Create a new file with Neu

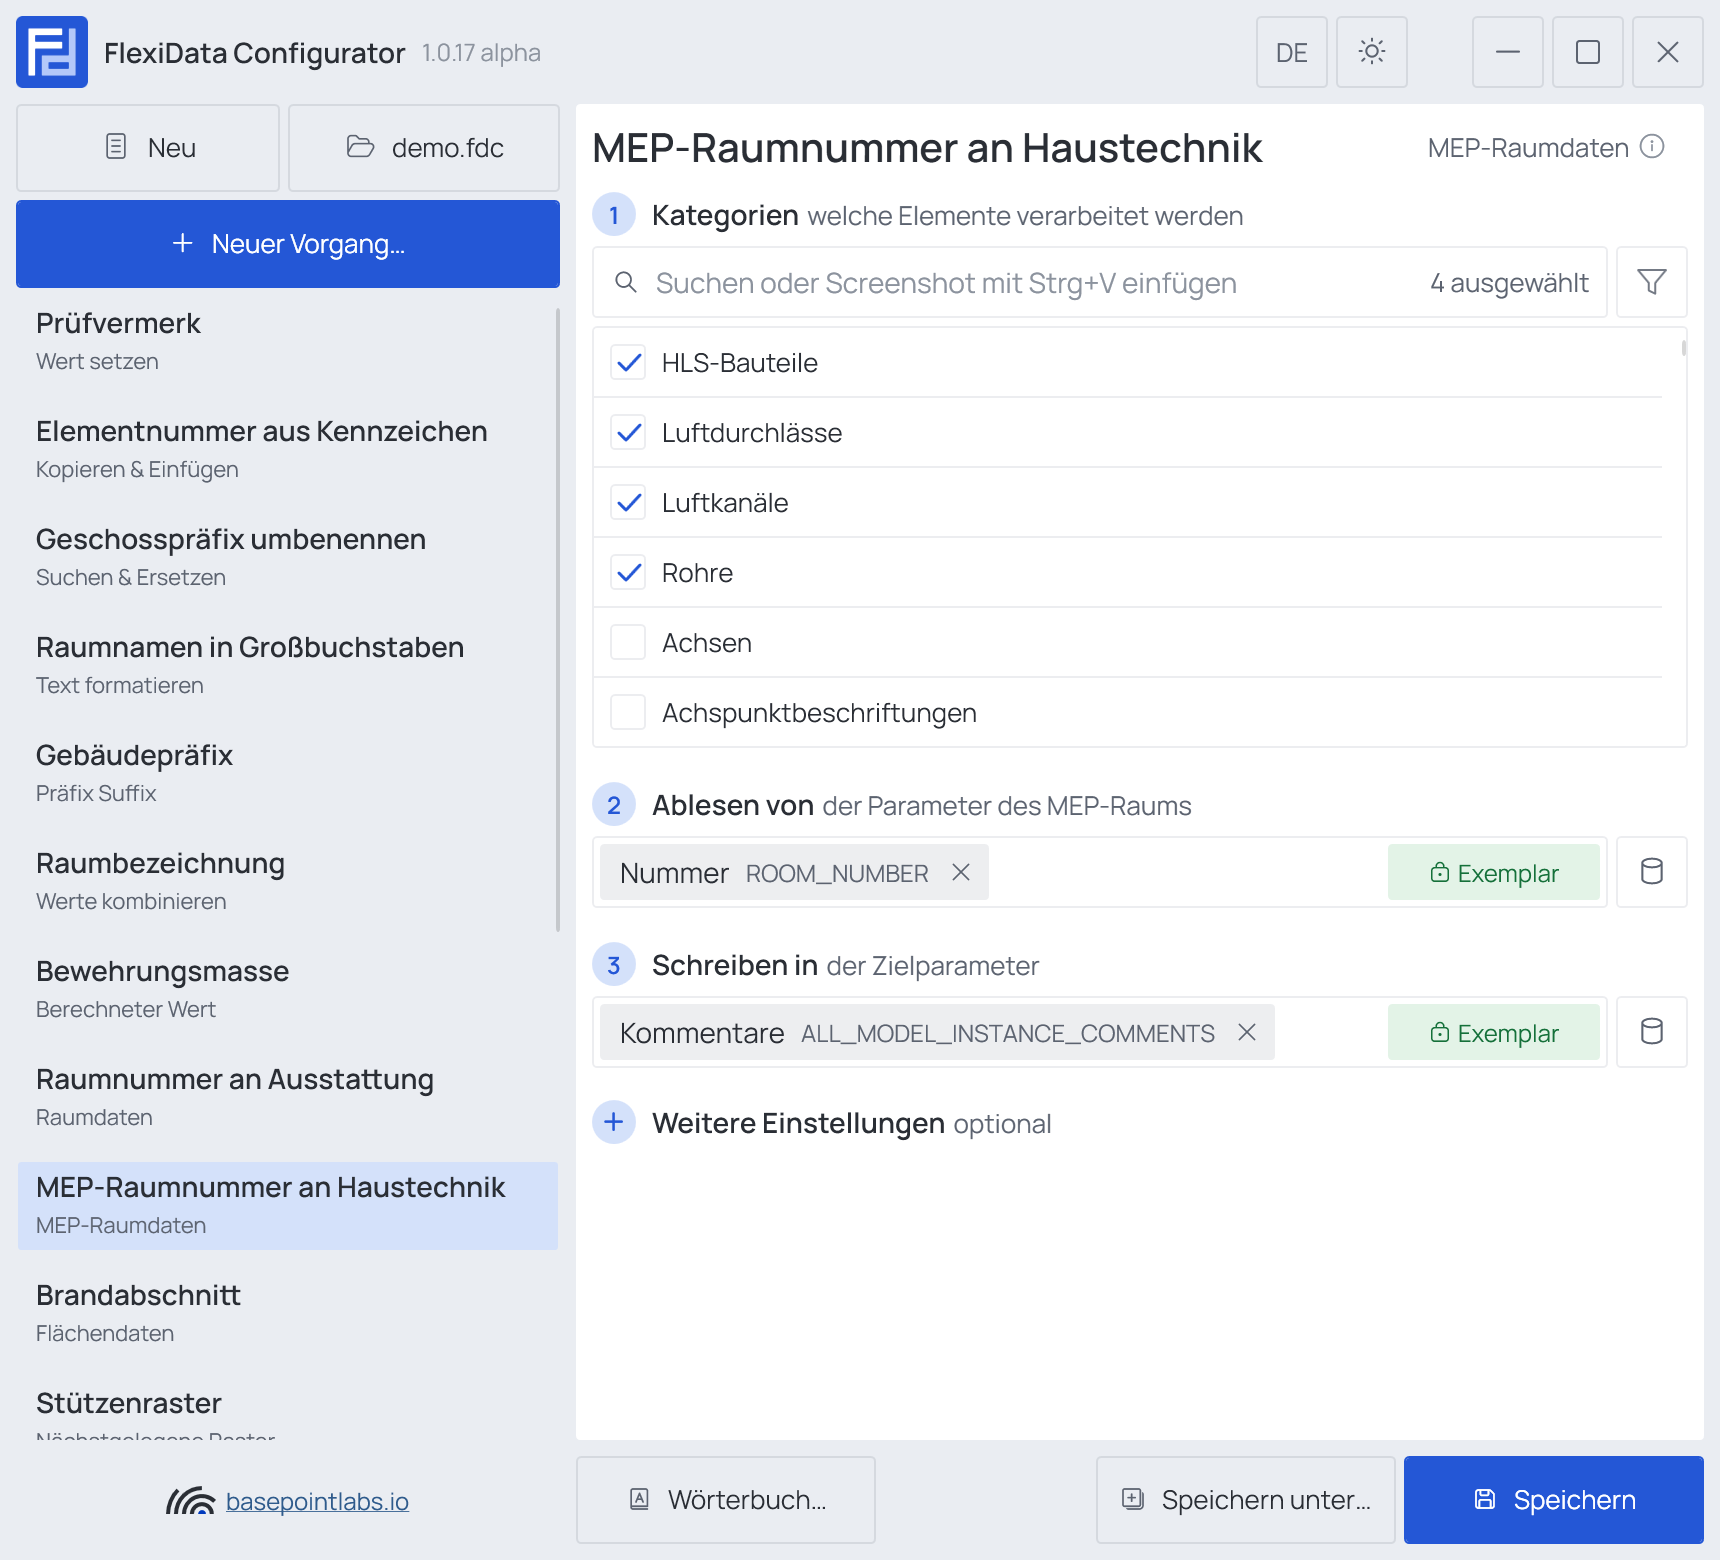[148, 148]
